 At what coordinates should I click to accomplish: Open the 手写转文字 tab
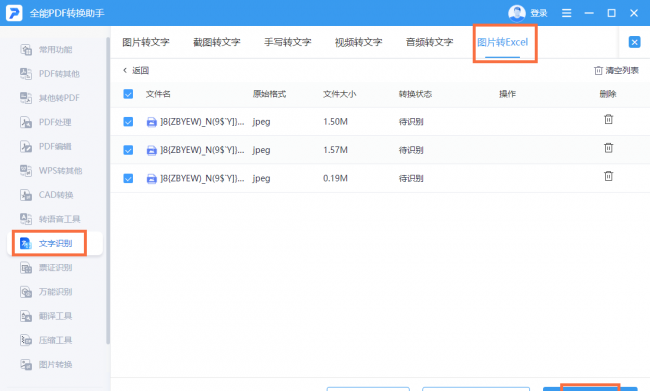[x=288, y=42]
